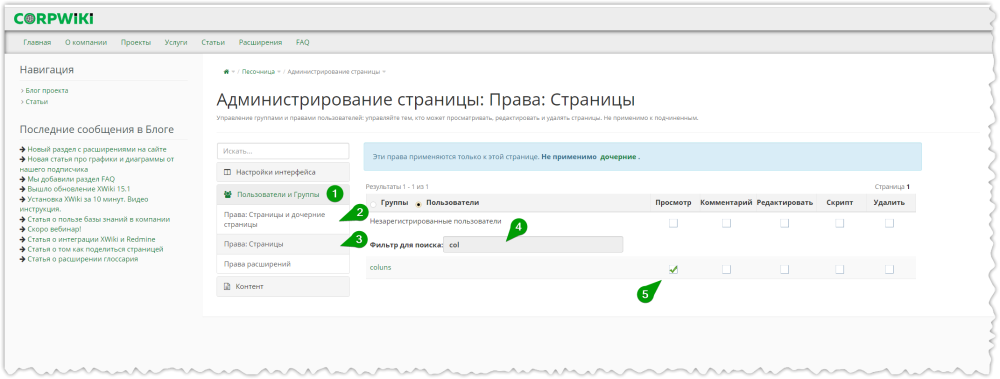Screen dimensions: 1000x379
Task: Open the coluns user link
Action: pyautogui.click(x=381, y=267)
